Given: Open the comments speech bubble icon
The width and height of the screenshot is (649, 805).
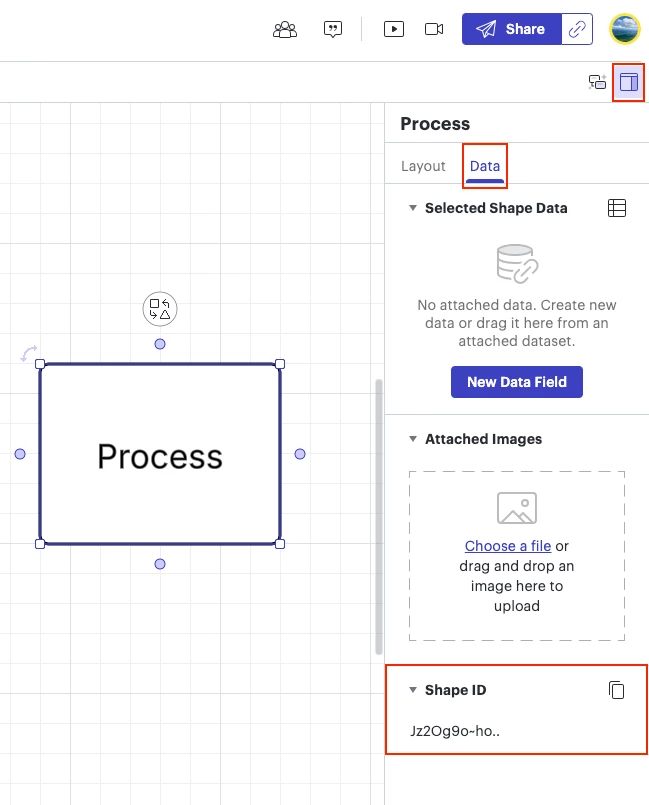Looking at the screenshot, I should pyautogui.click(x=333, y=29).
